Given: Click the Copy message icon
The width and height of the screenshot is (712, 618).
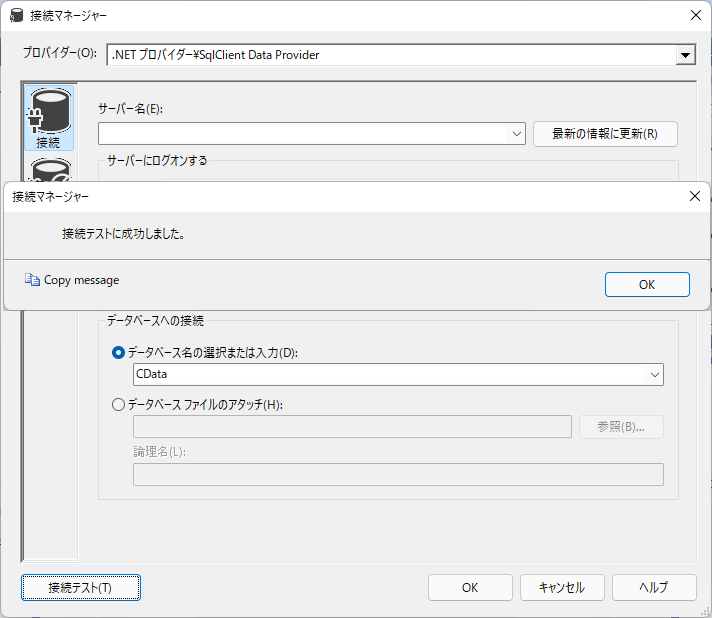Looking at the screenshot, I should coord(32,280).
